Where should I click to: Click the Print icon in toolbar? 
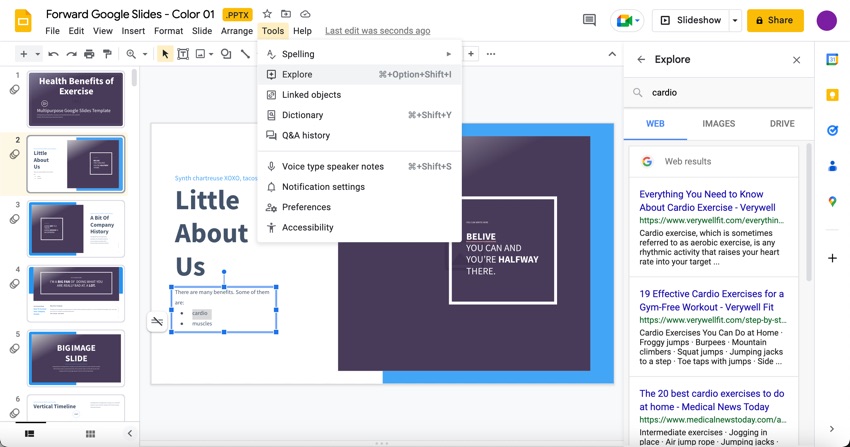89,54
